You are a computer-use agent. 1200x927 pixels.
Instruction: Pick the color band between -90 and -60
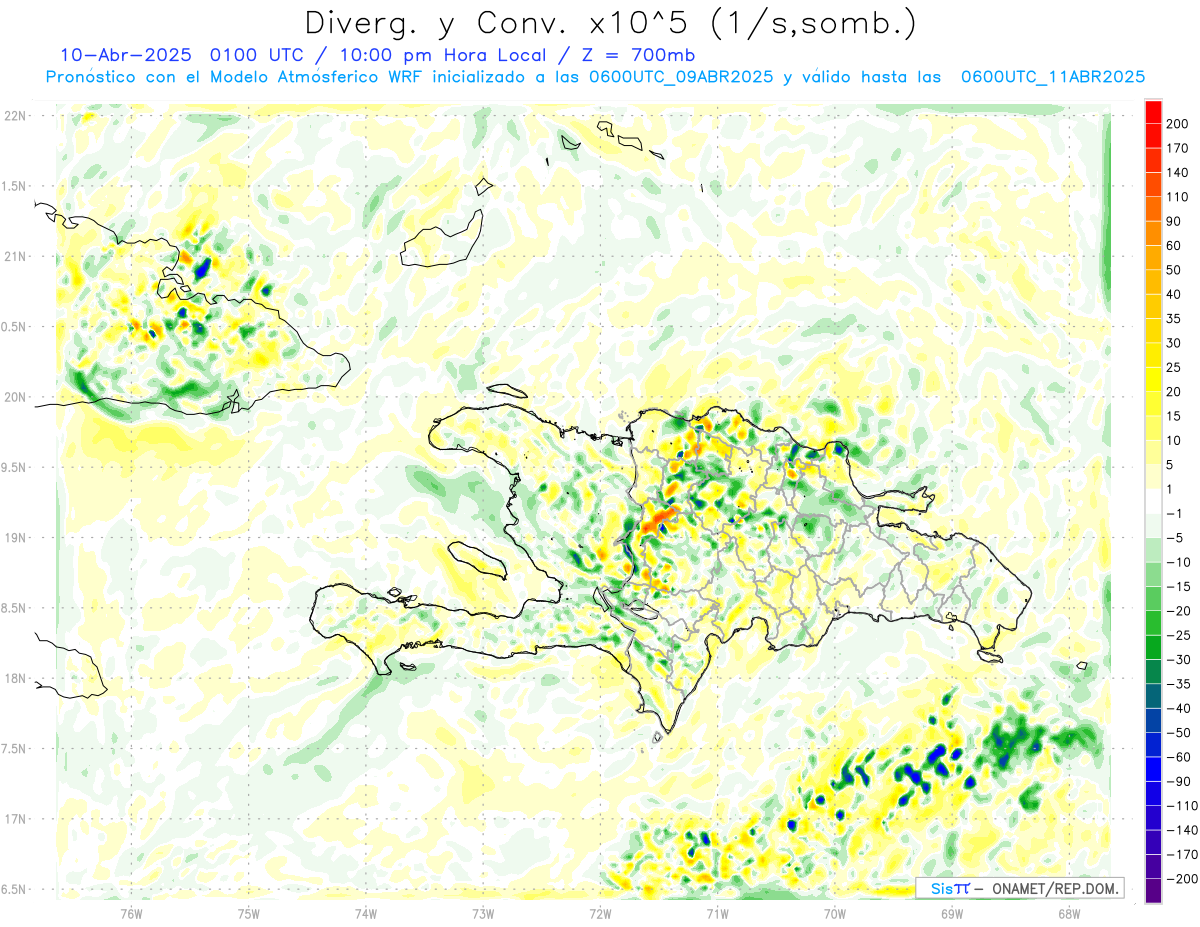pyautogui.click(x=1154, y=770)
